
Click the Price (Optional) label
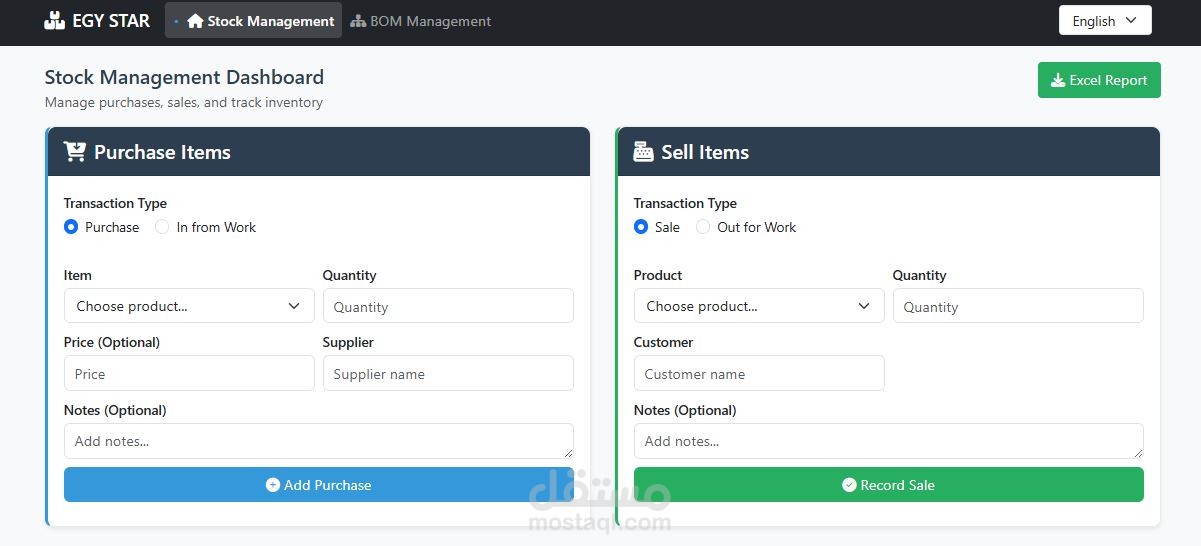112,342
